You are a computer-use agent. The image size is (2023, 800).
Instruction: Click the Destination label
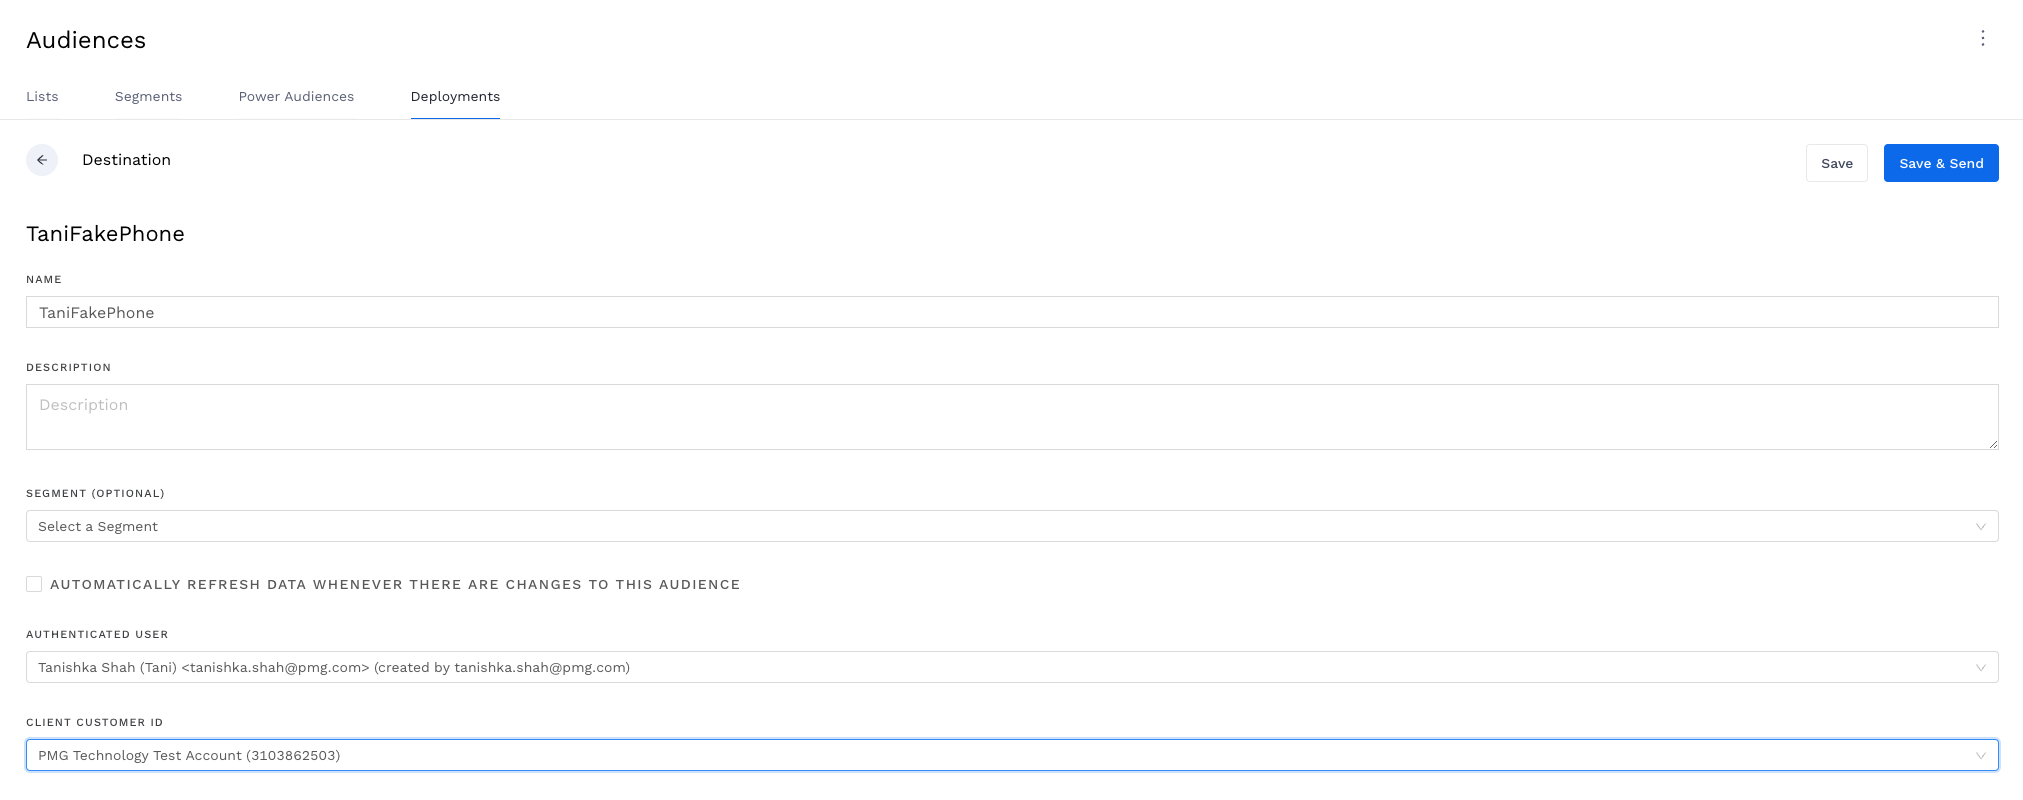point(126,160)
